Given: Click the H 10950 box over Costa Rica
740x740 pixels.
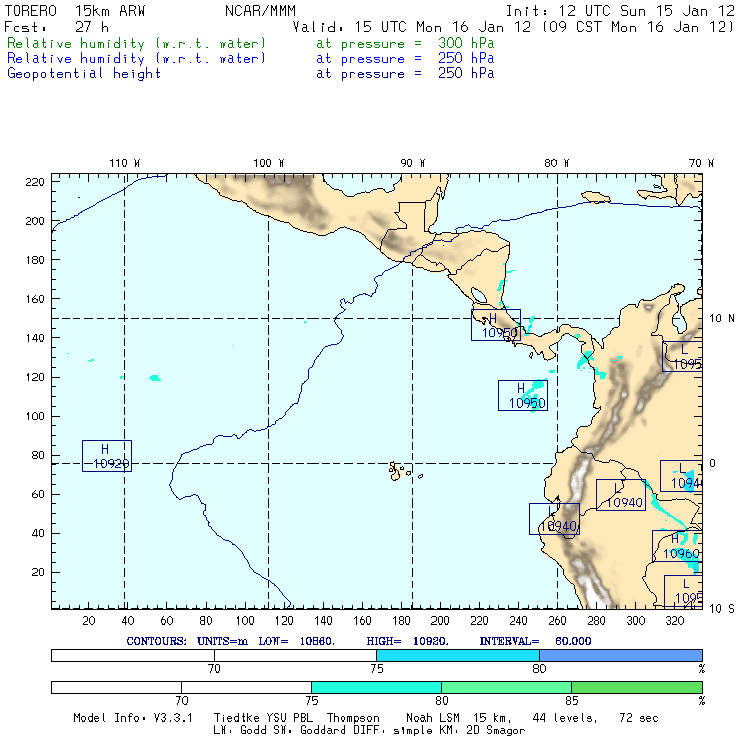Looking at the screenshot, I should click(x=496, y=325).
